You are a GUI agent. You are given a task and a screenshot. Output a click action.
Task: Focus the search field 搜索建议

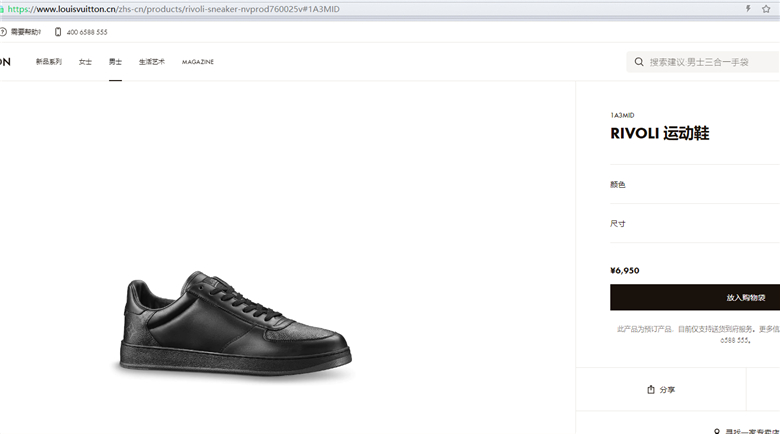tap(703, 62)
